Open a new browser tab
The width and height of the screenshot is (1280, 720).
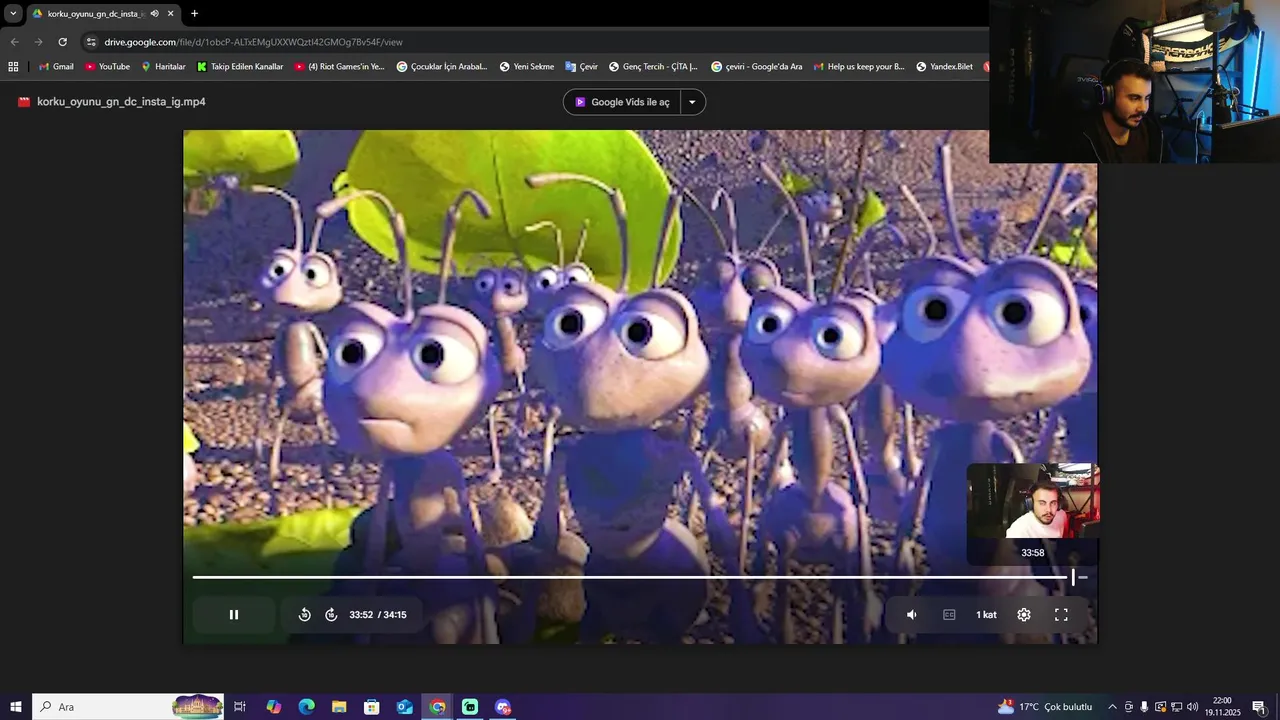194,14
